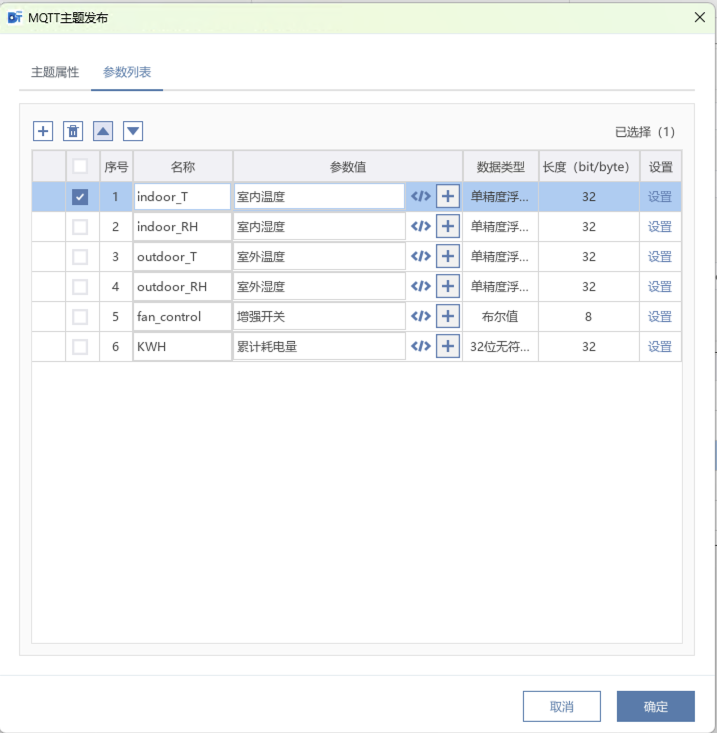Click the outdoor_T name field
This screenshot has width=717, height=733.
coord(182,257)
